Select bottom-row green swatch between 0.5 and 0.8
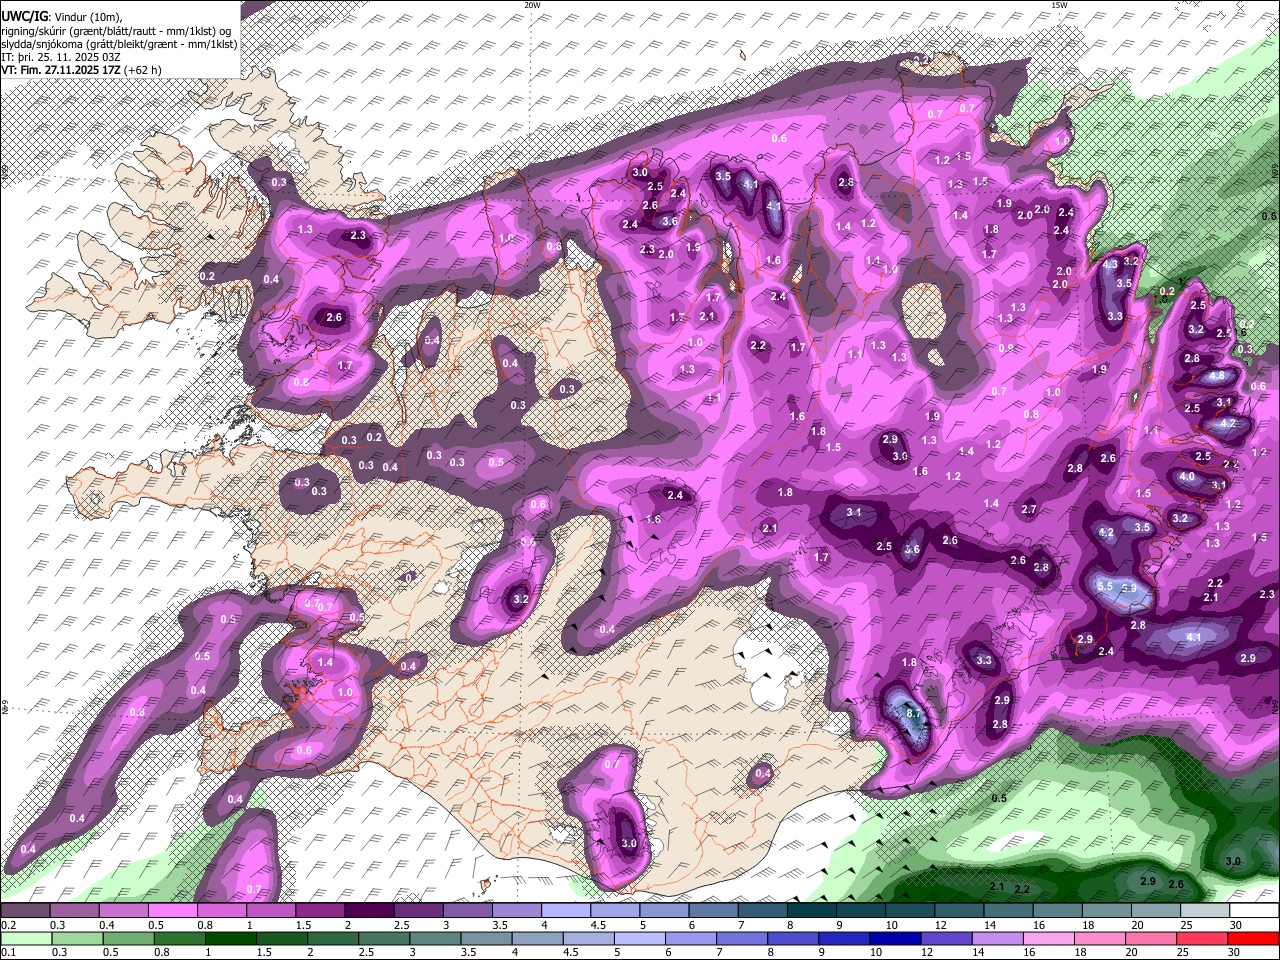Screen dimensions: 1280x960 127,938
